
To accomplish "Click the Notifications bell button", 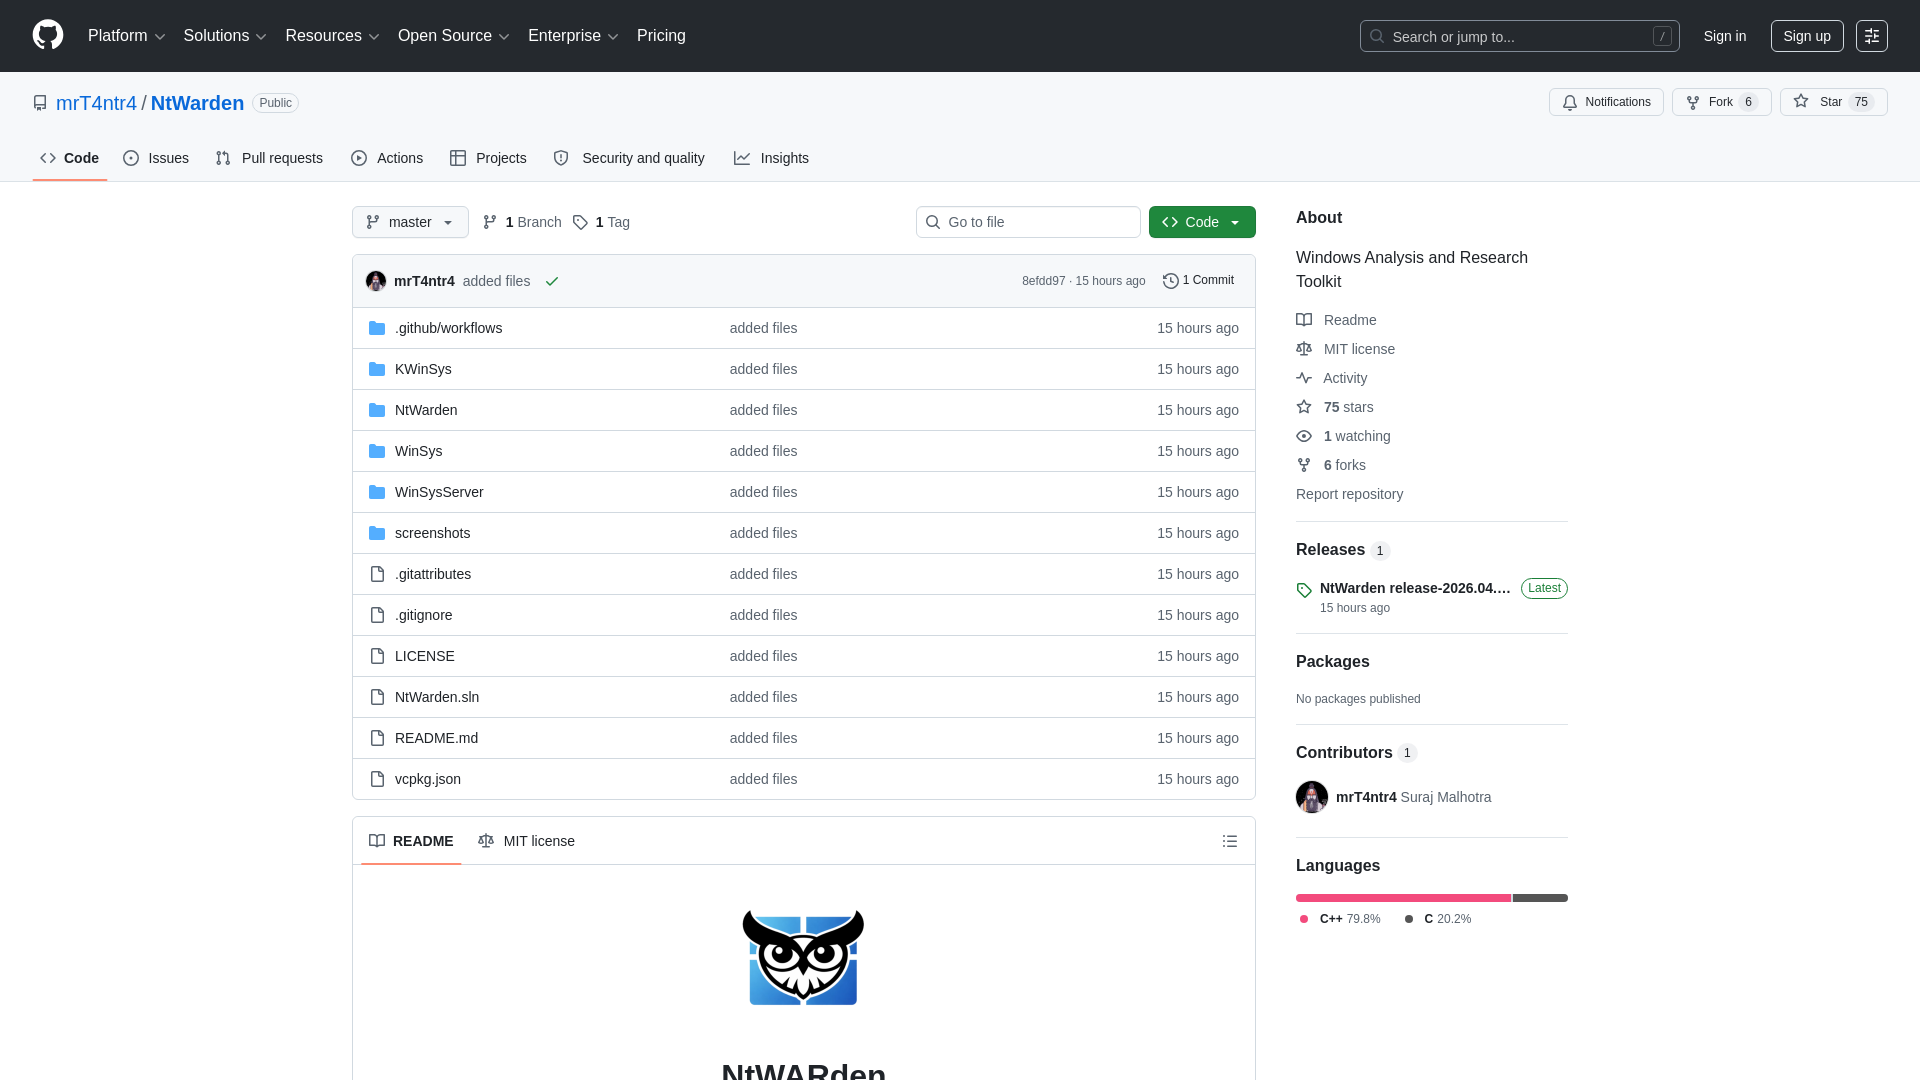I will pyautogui.click(x=1606, y=102).
